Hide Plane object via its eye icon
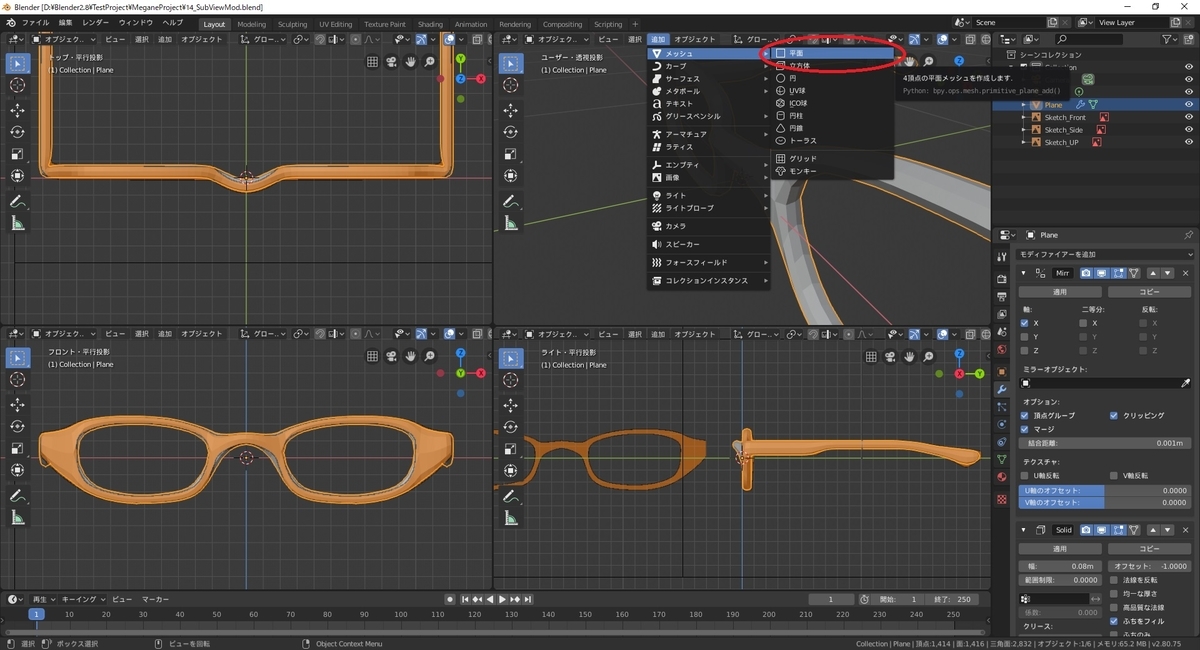 tap(1189, 104)
